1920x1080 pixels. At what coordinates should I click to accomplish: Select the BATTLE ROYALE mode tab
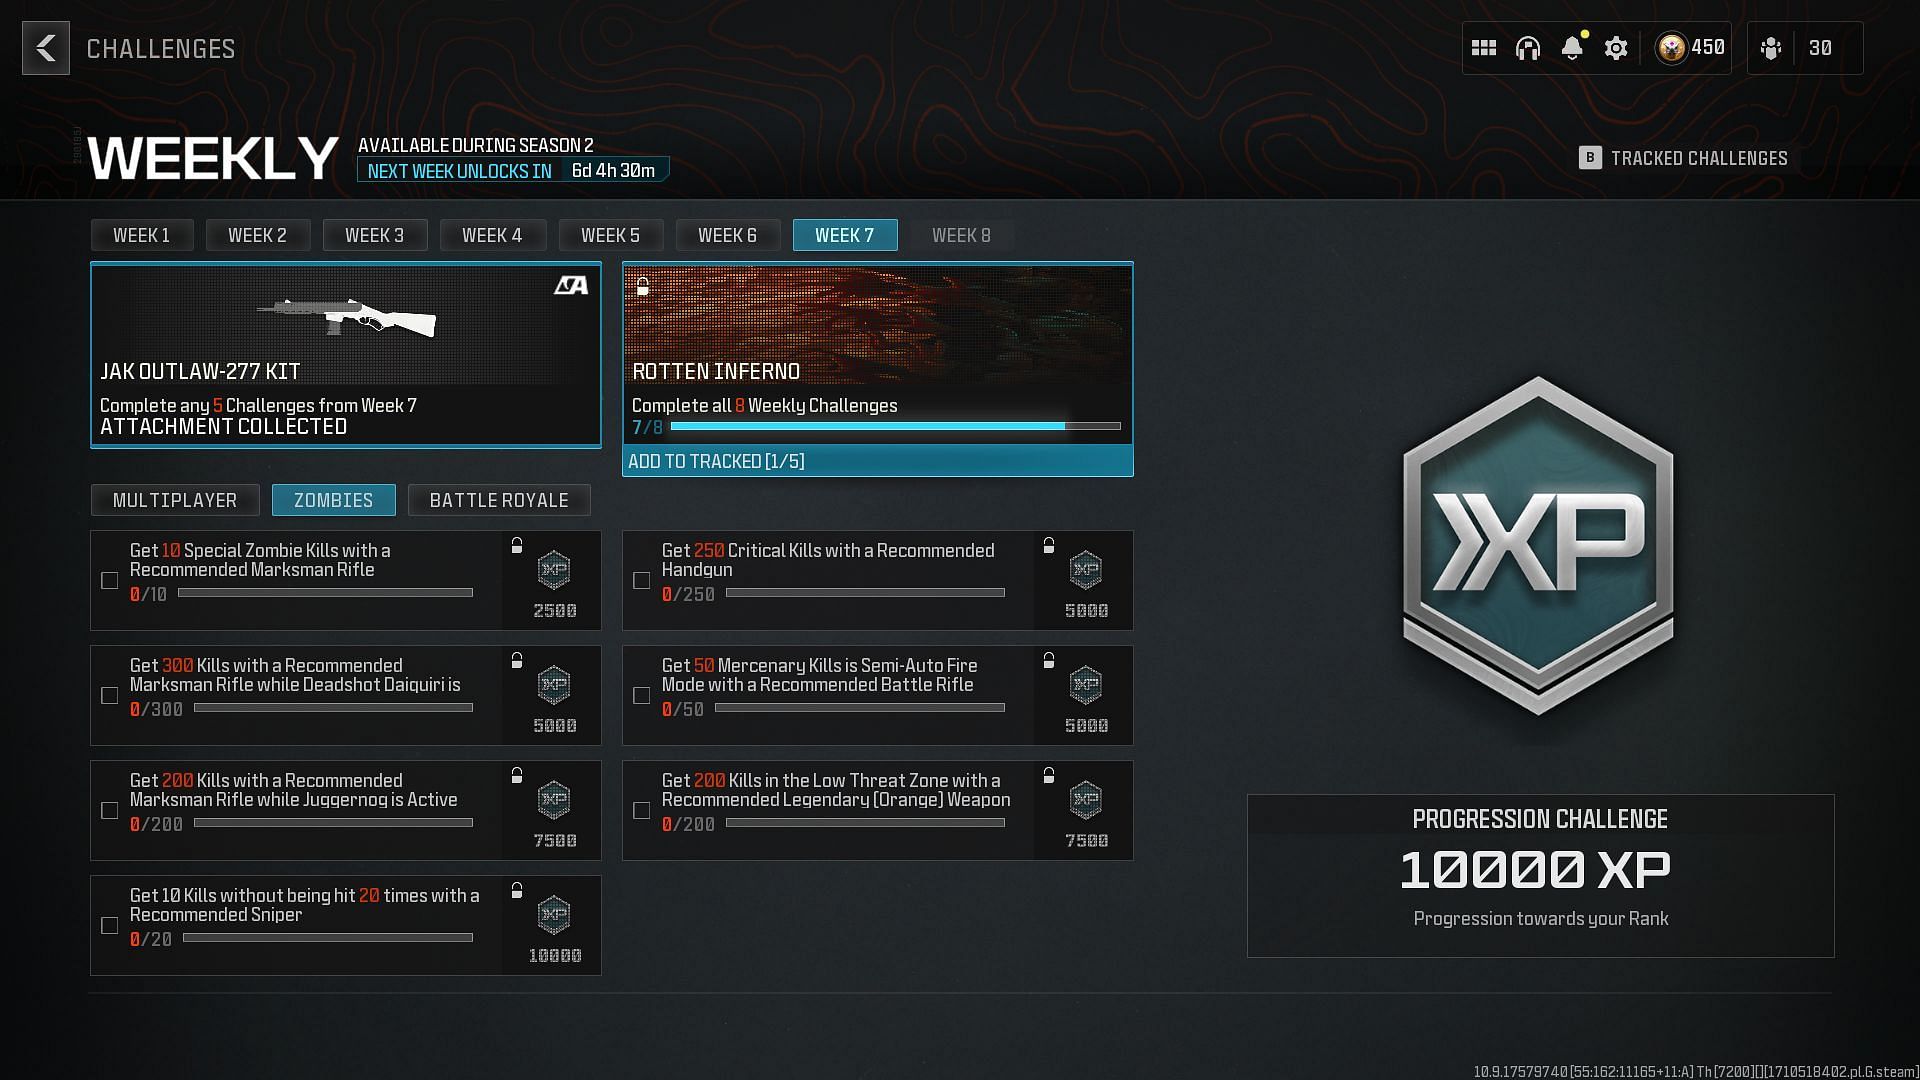(498, 498)
